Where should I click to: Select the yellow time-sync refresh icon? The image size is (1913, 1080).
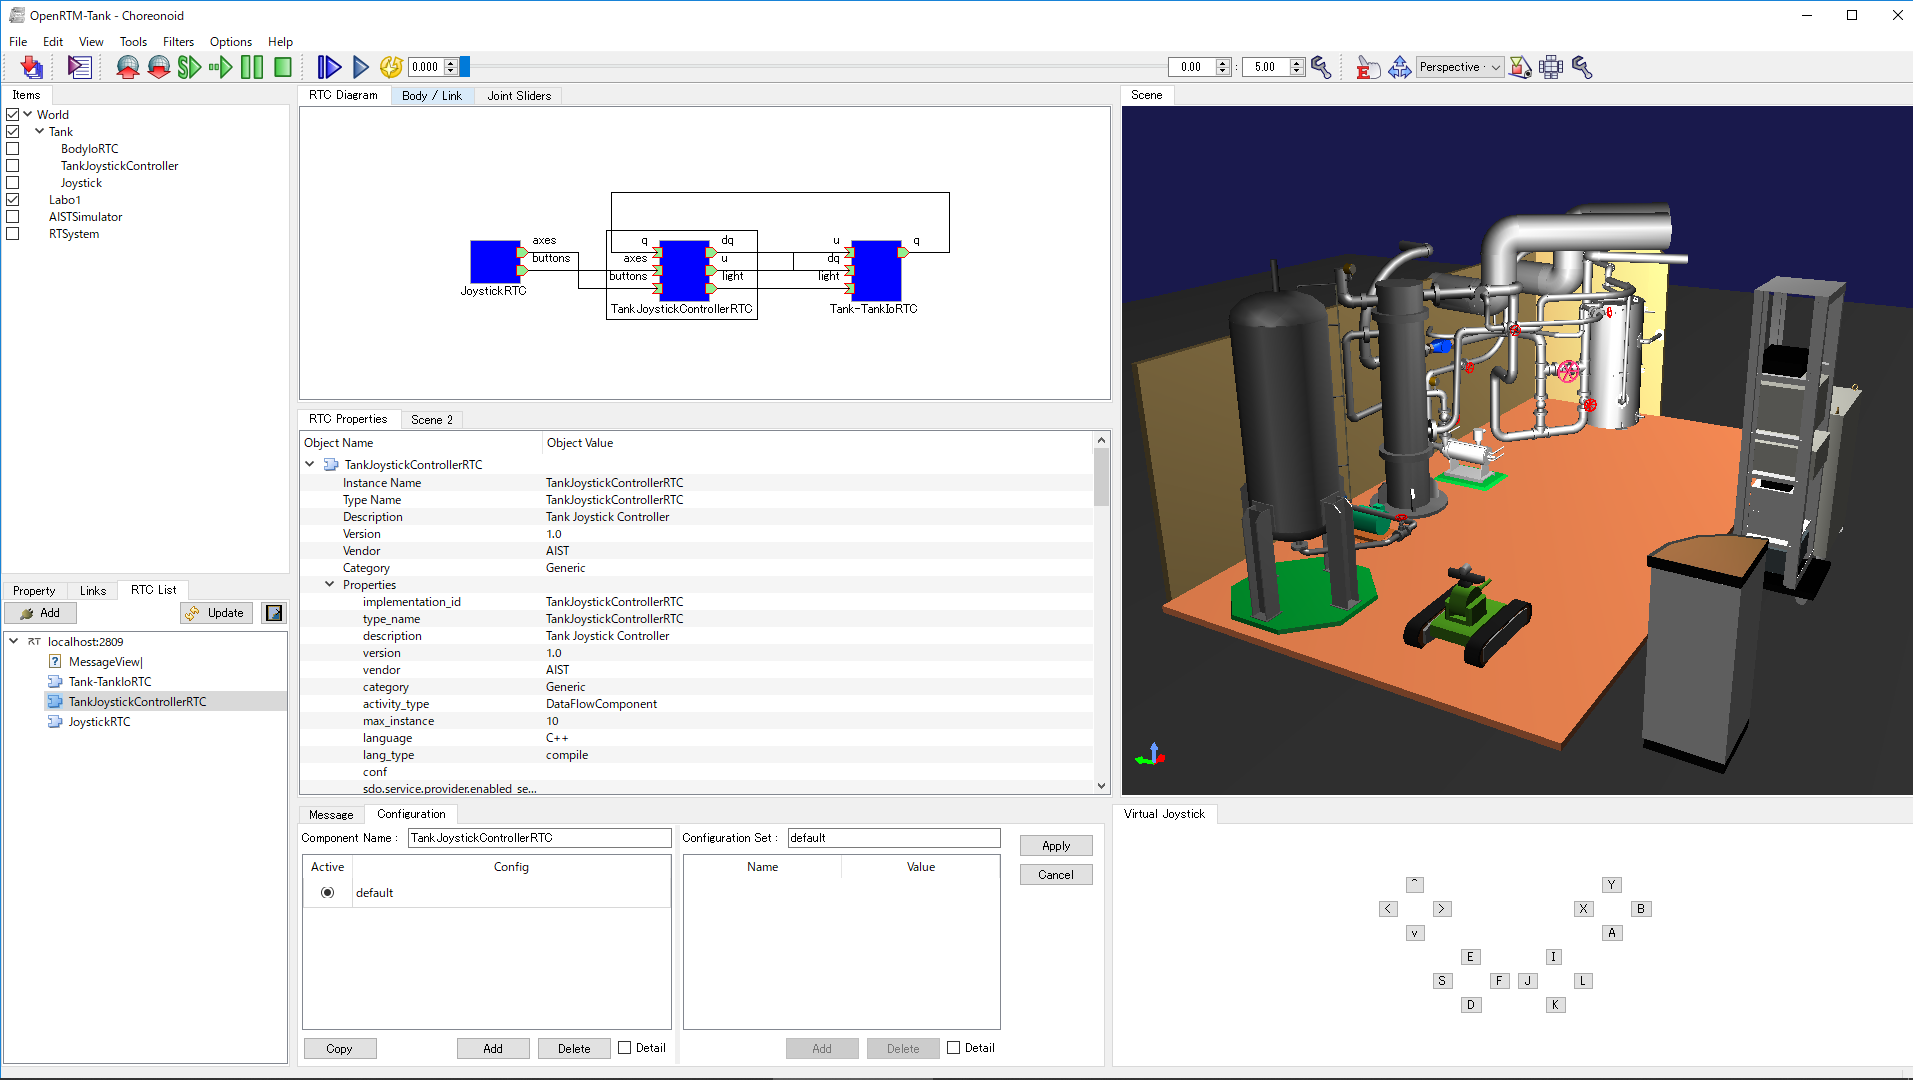point(391,67)
